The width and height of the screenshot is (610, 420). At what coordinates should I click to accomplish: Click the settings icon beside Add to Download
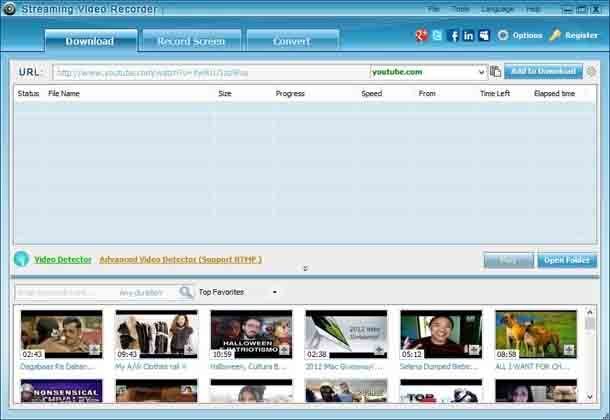(591, 72)
